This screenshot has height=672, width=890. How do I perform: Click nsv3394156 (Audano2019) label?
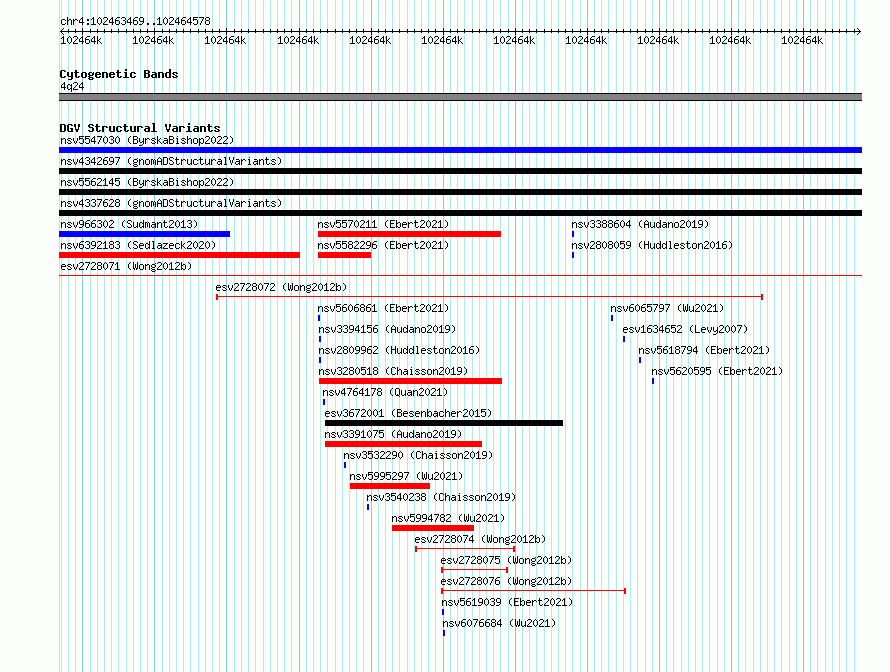point(387,329)
